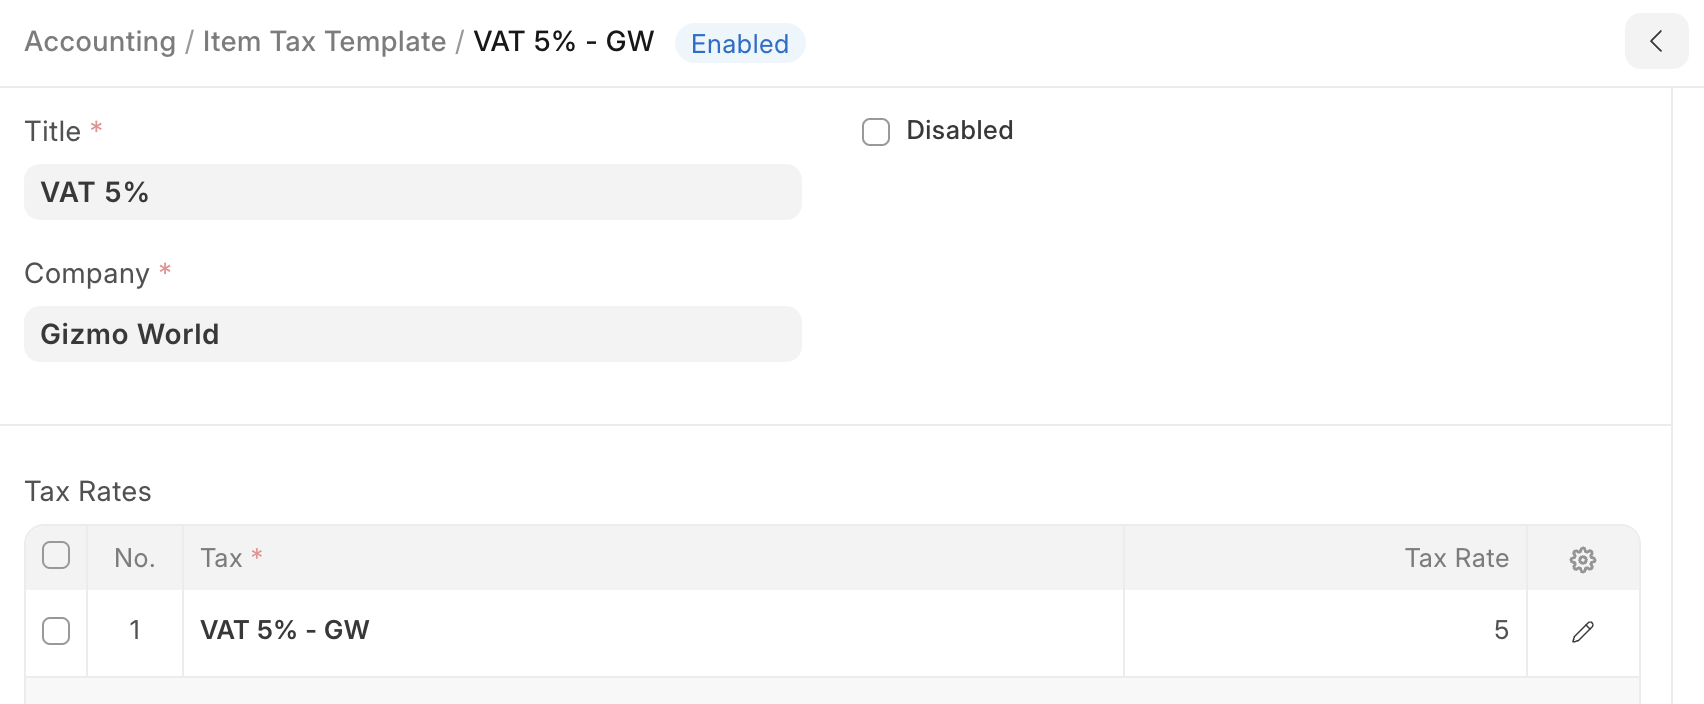The height and width of the screenshot is (704, 1704).
Task: Click row number 1 in Tax Rates
Action: (x=135, y=631)
